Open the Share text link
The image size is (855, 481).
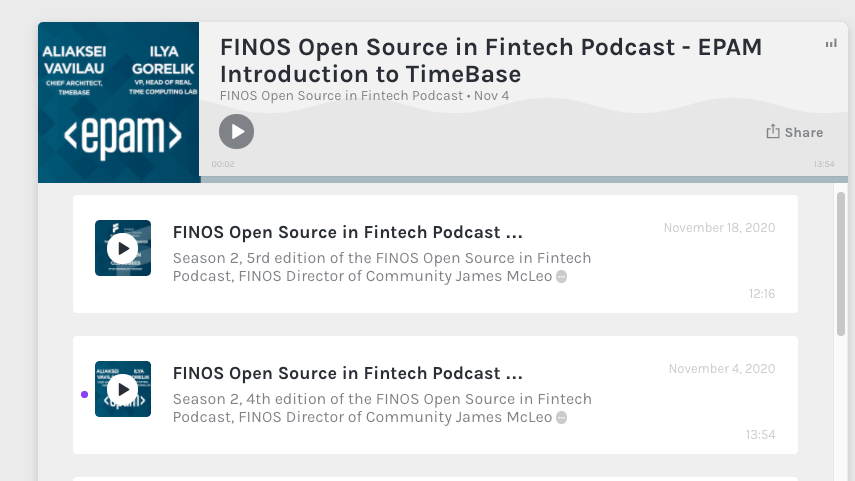[804, 133]
